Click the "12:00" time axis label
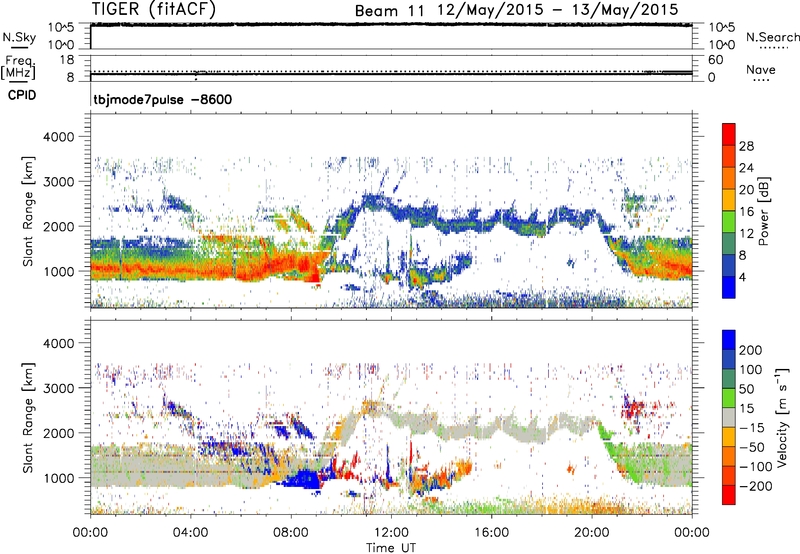The image size is (800, 554). point(391,533)
